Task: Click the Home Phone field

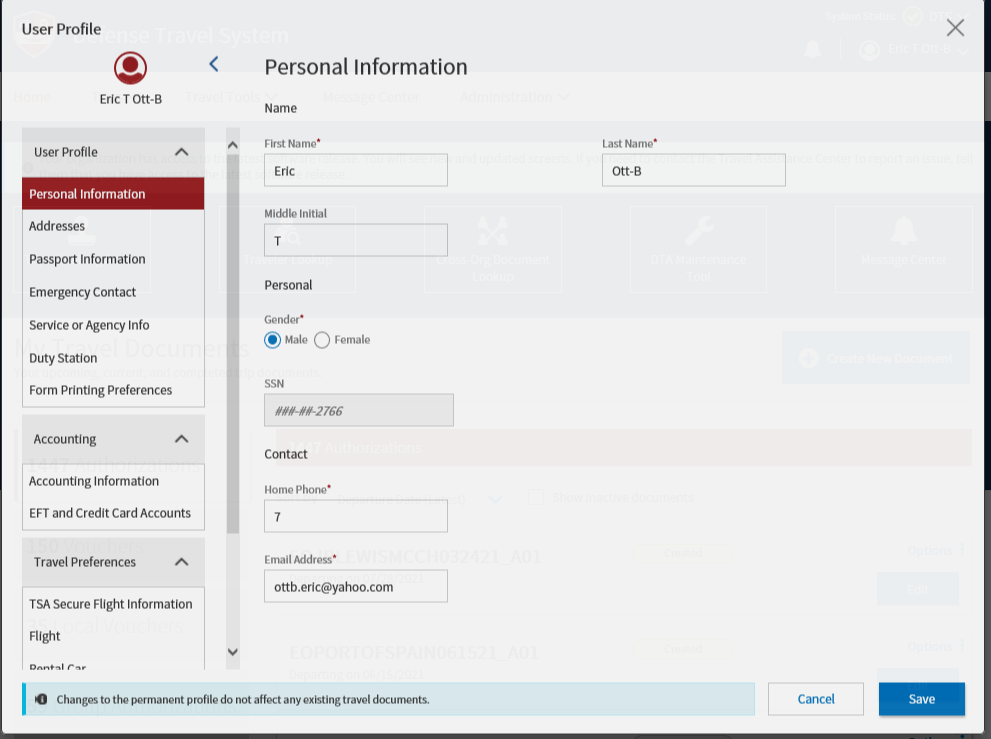Action: pos(356,516)
